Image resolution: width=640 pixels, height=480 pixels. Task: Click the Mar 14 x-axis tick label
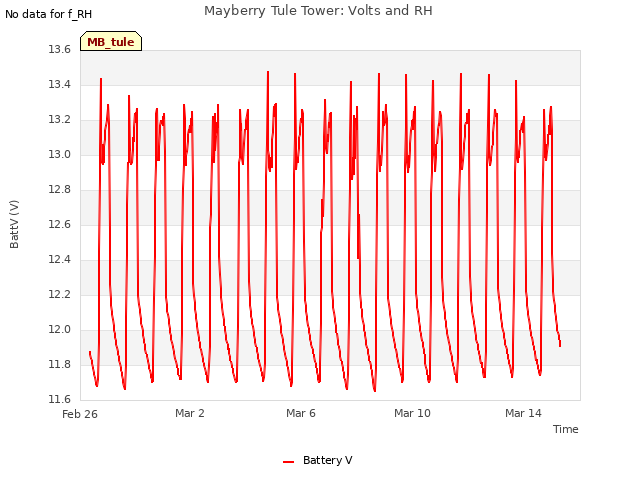point(523,413)
